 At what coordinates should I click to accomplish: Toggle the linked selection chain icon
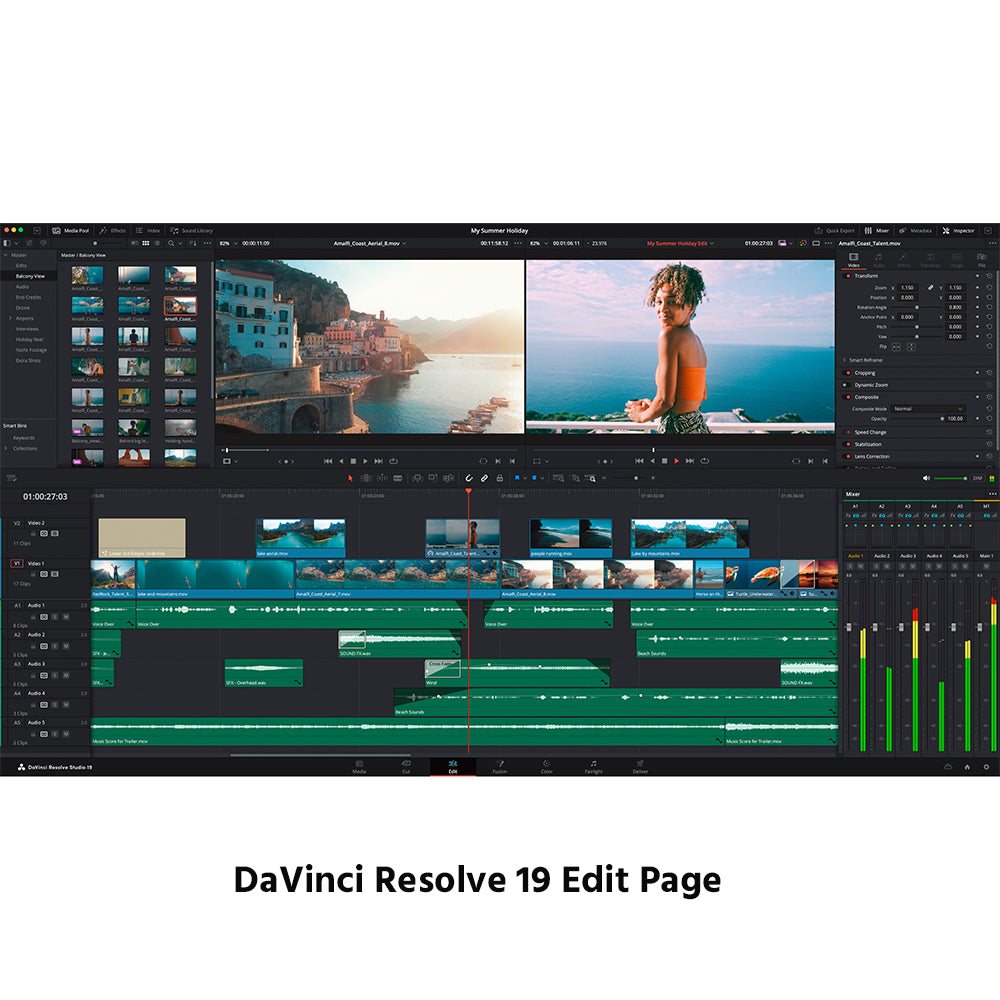point(484,478)
